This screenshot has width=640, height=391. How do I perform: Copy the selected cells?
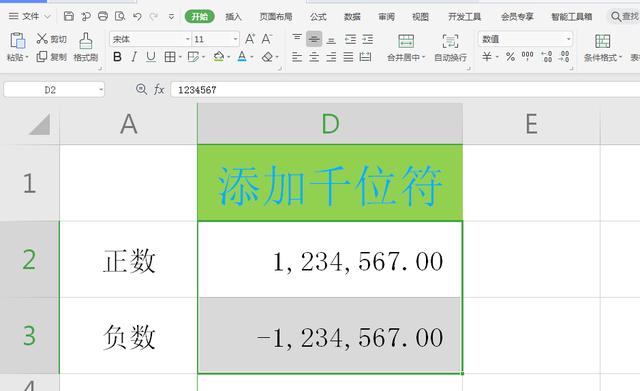point(51,57)
